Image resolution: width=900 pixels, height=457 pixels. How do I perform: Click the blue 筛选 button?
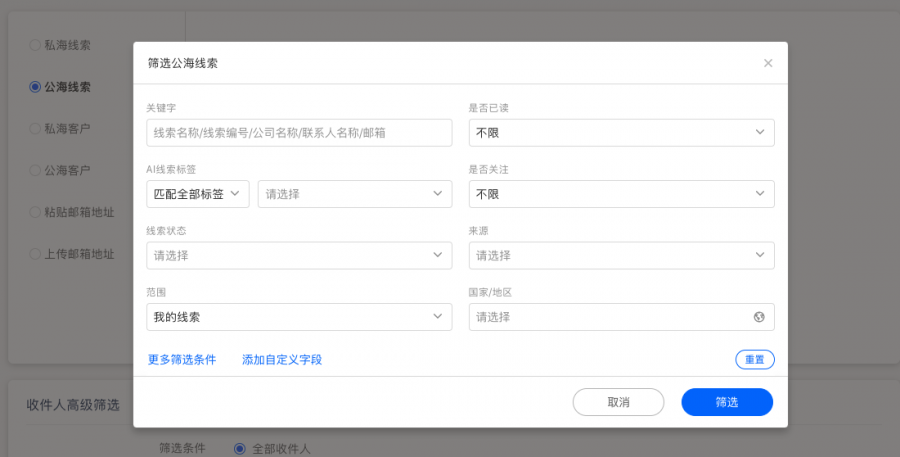tap(727, 402)
